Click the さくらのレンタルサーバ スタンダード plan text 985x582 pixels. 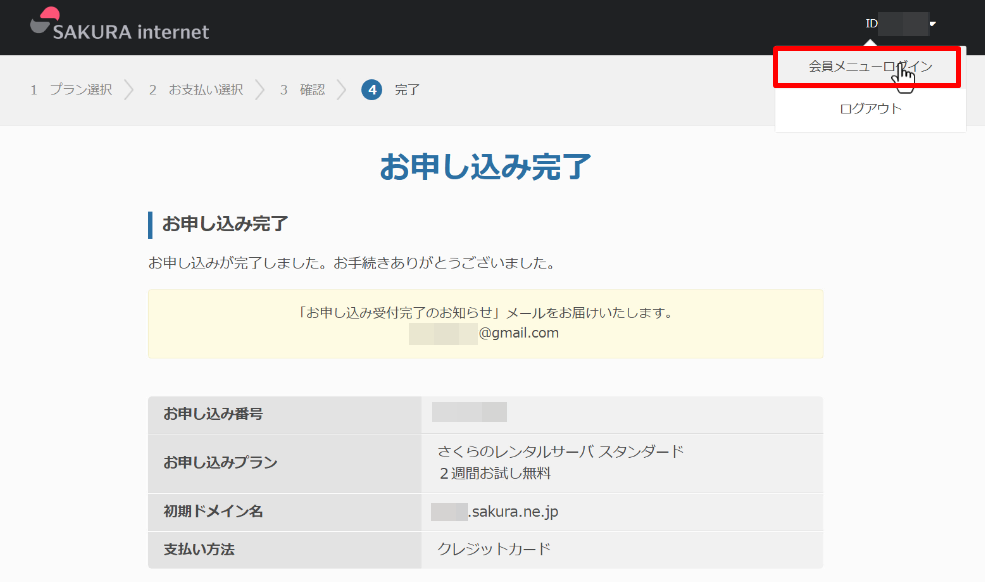point(560,451)
